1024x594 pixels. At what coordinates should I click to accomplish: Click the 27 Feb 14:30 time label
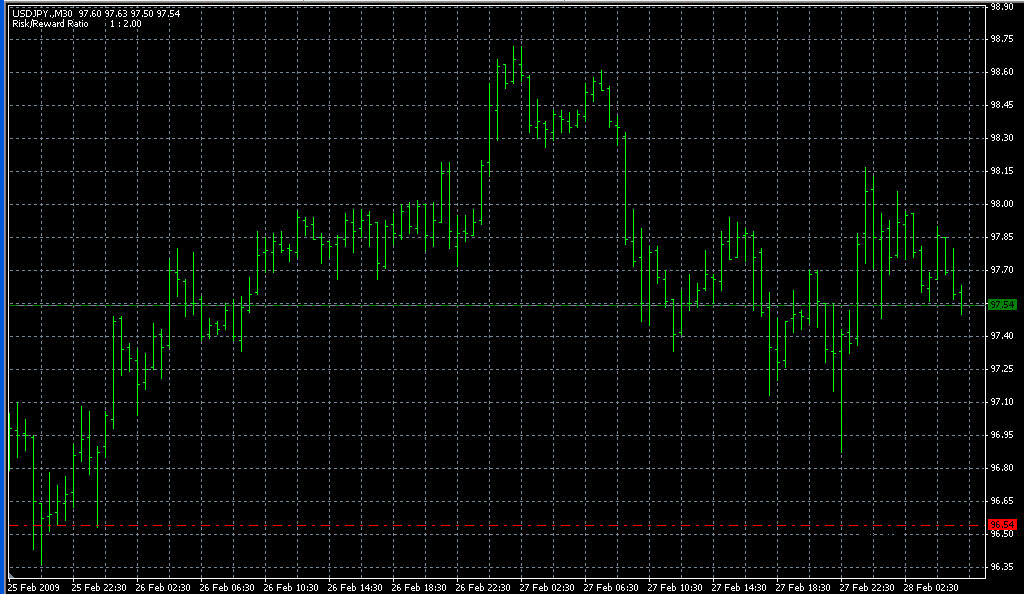(739, 587)
